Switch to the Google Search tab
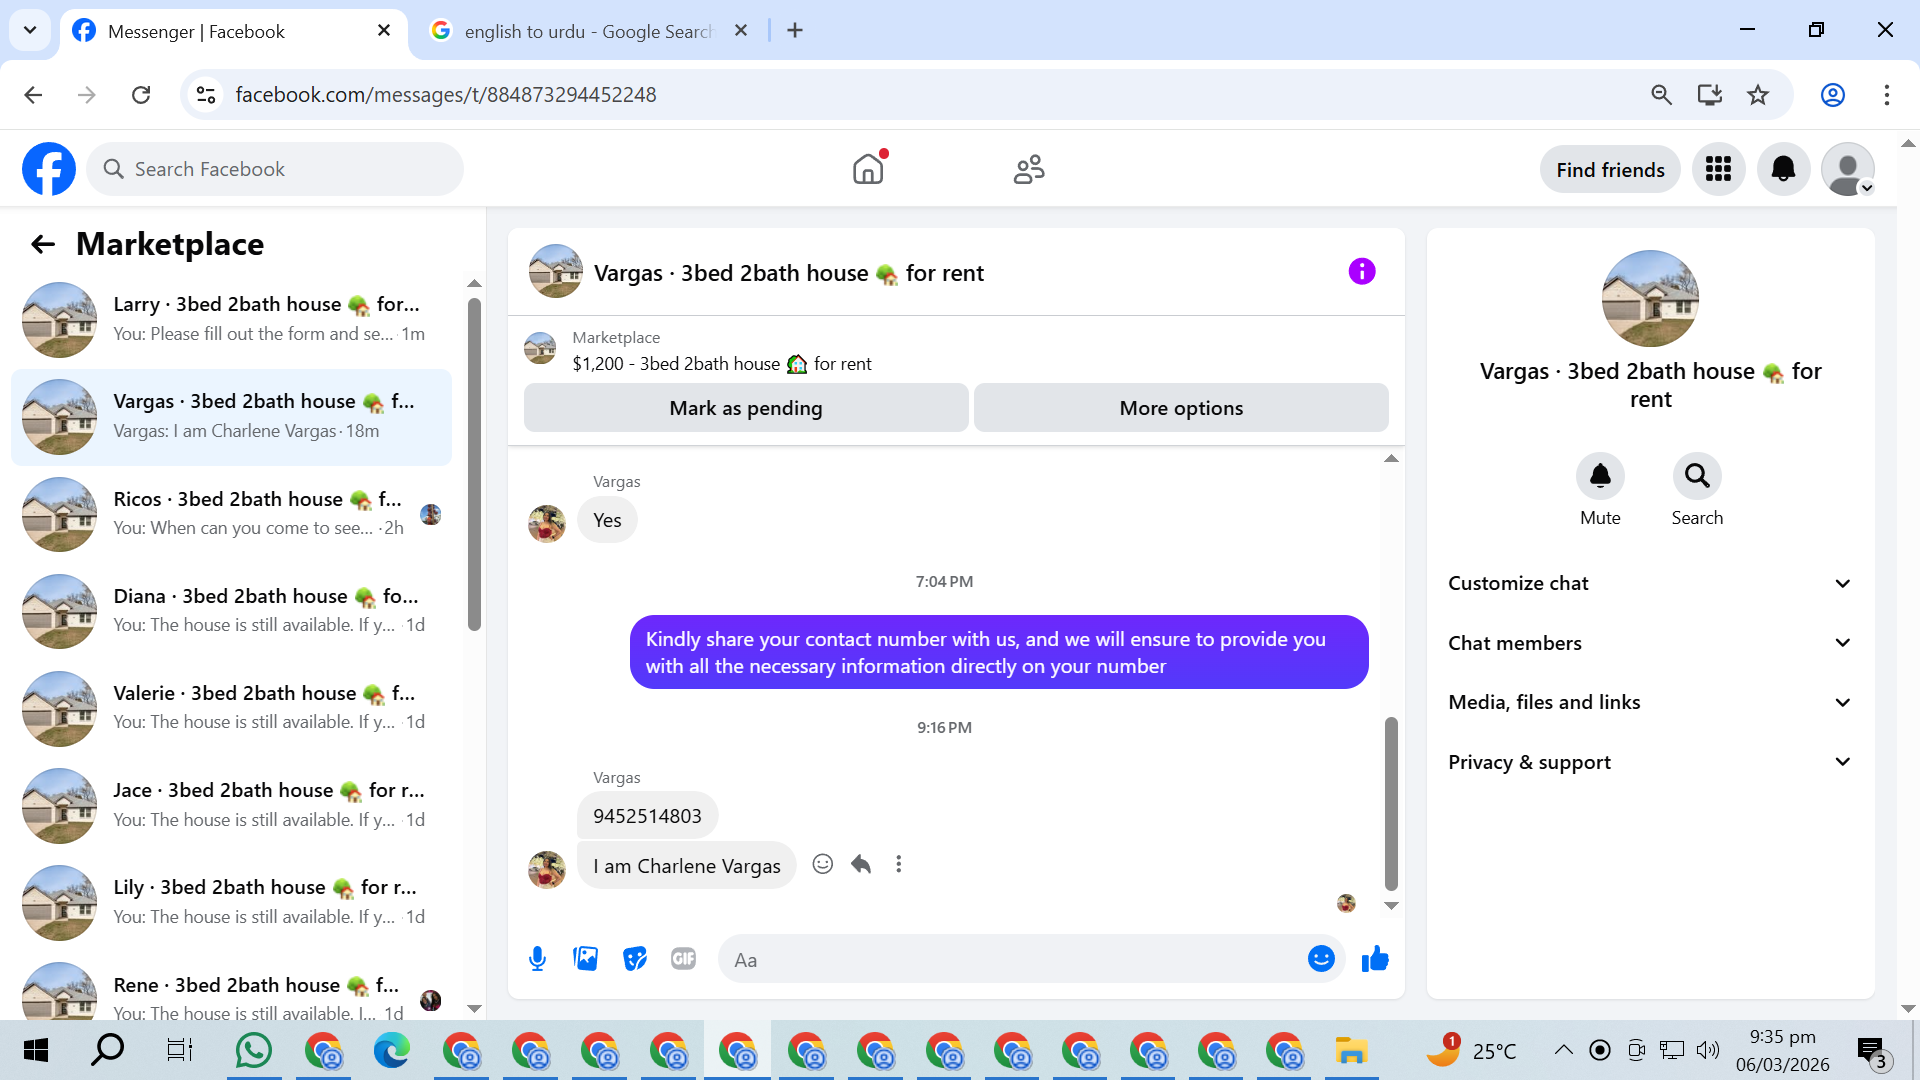Screen dimensions: 1920x1080 [x=588, y=31]
